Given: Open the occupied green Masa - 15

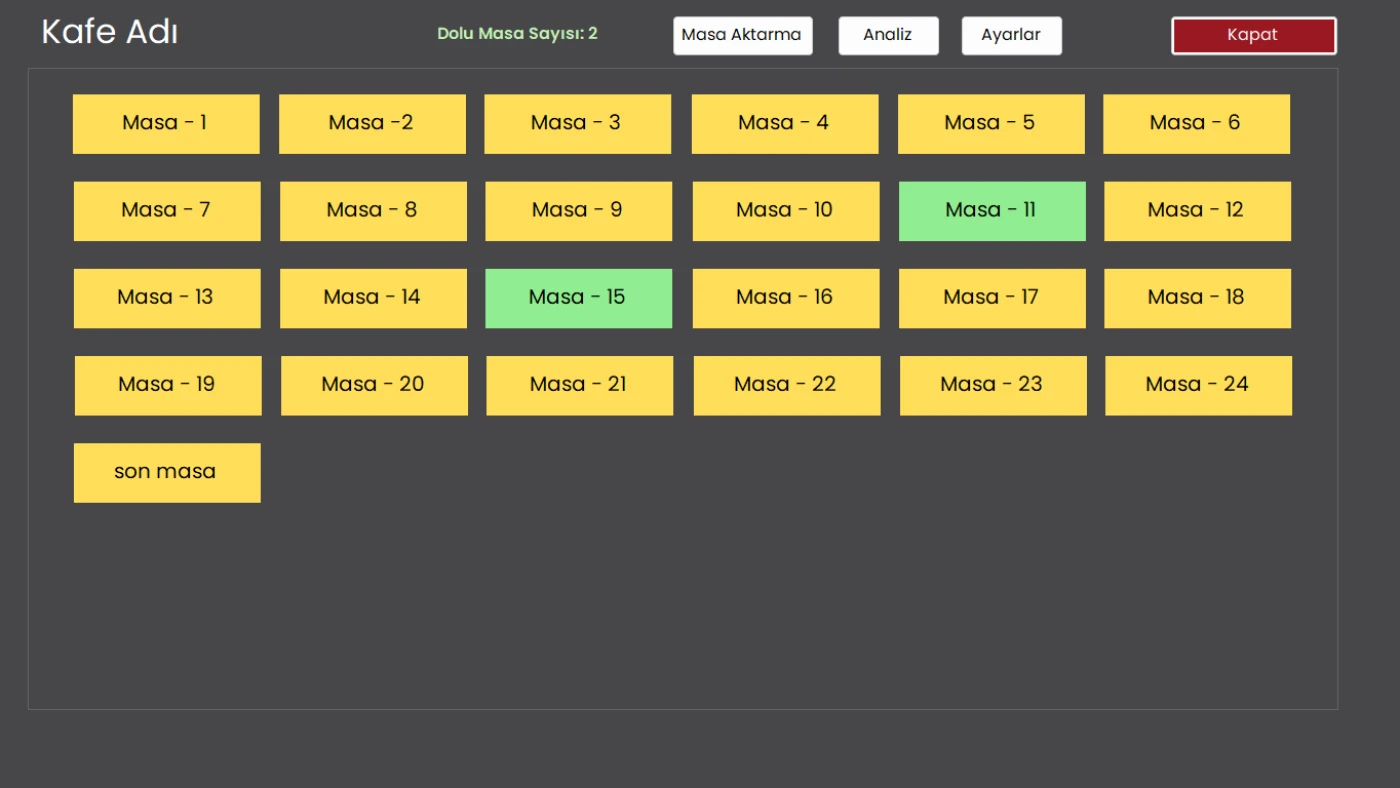Looking at the screenshot, I should (578, 298).
